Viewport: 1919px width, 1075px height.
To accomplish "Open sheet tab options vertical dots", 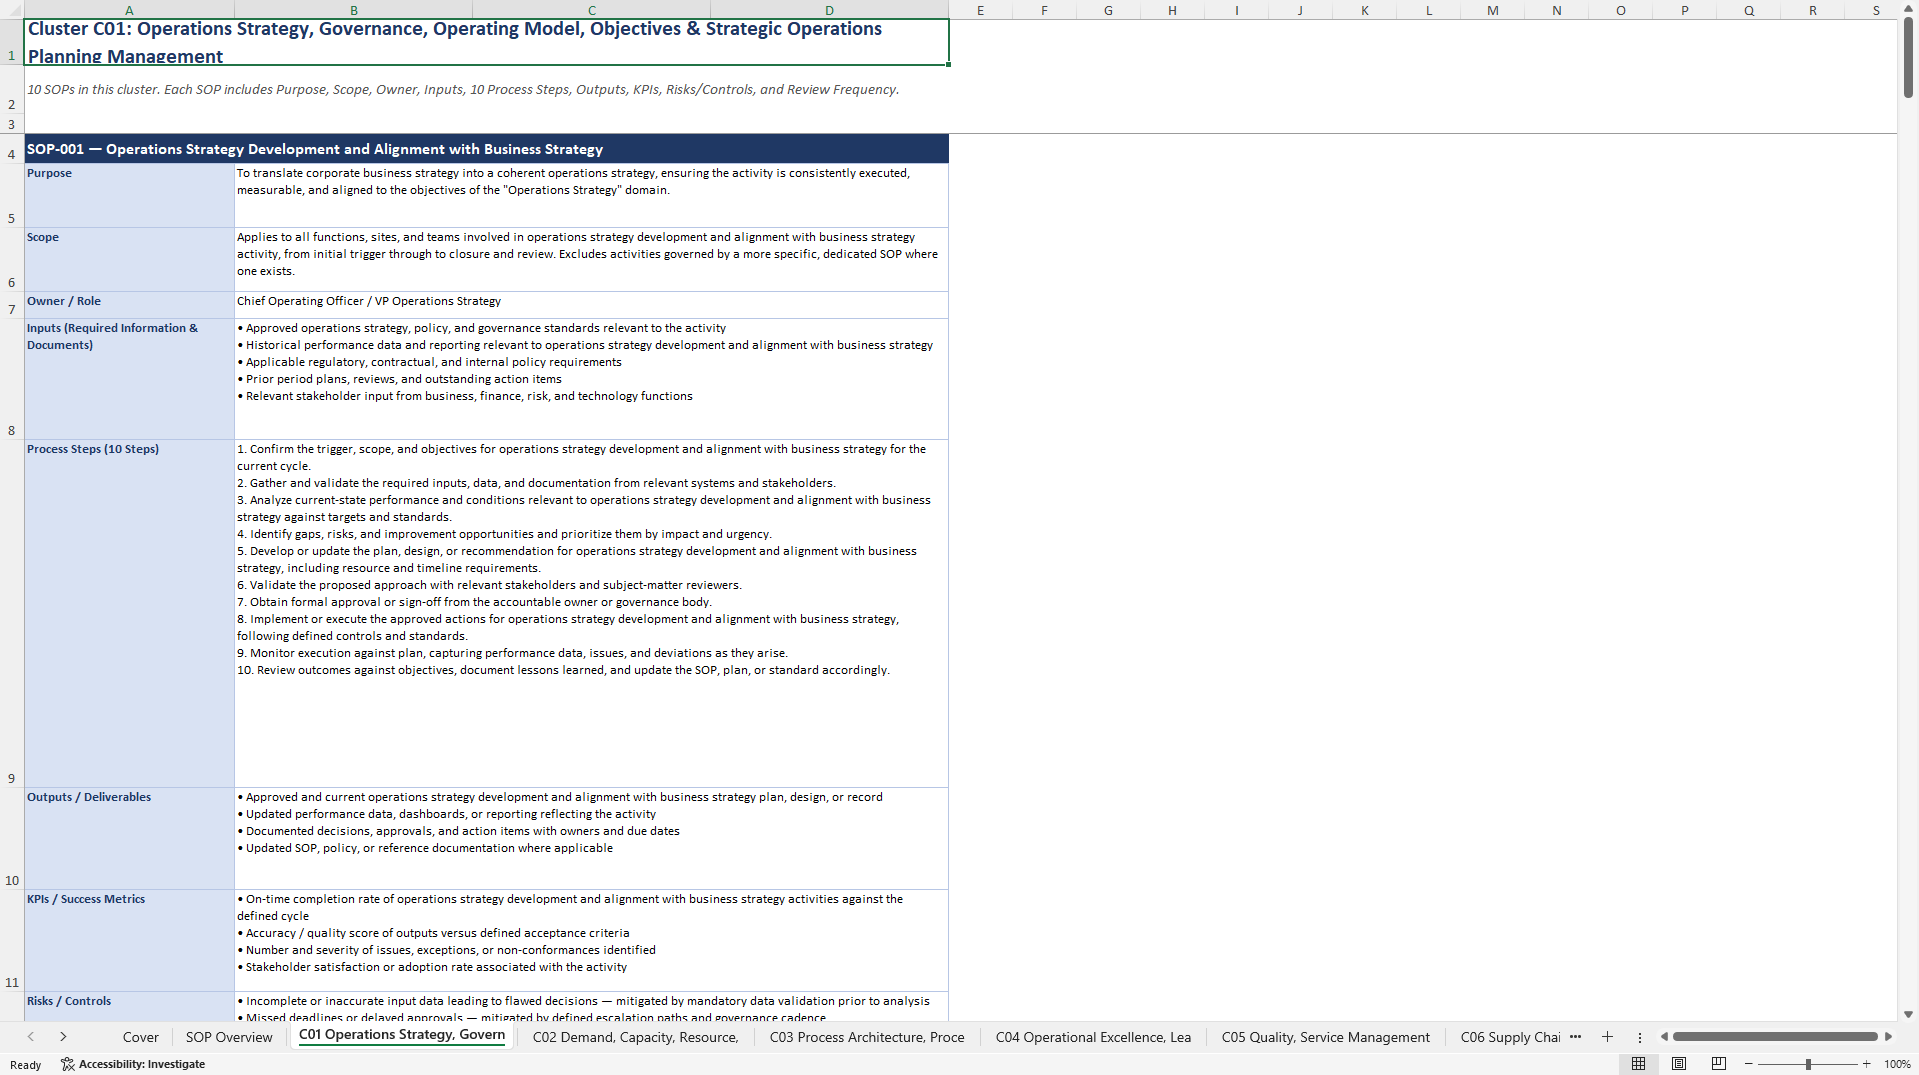I will 1640,1037.
